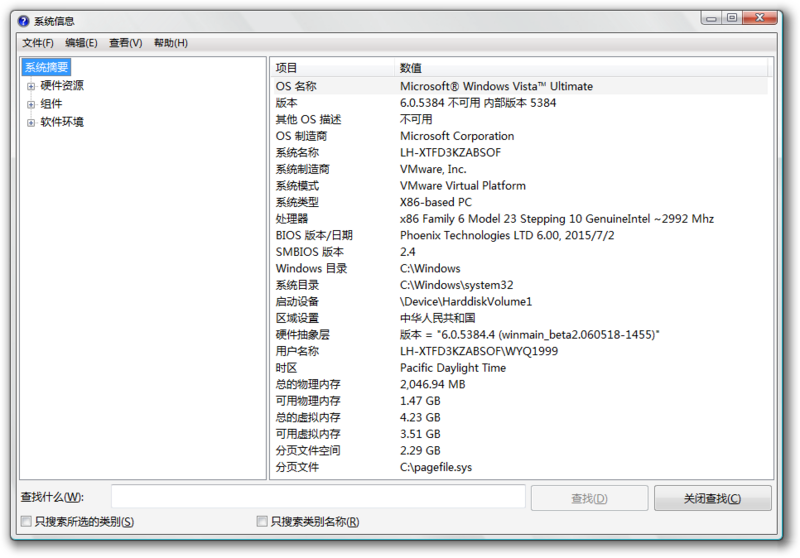Select the value LH-XTFD3KZABSOF

(x=450, y=153)
